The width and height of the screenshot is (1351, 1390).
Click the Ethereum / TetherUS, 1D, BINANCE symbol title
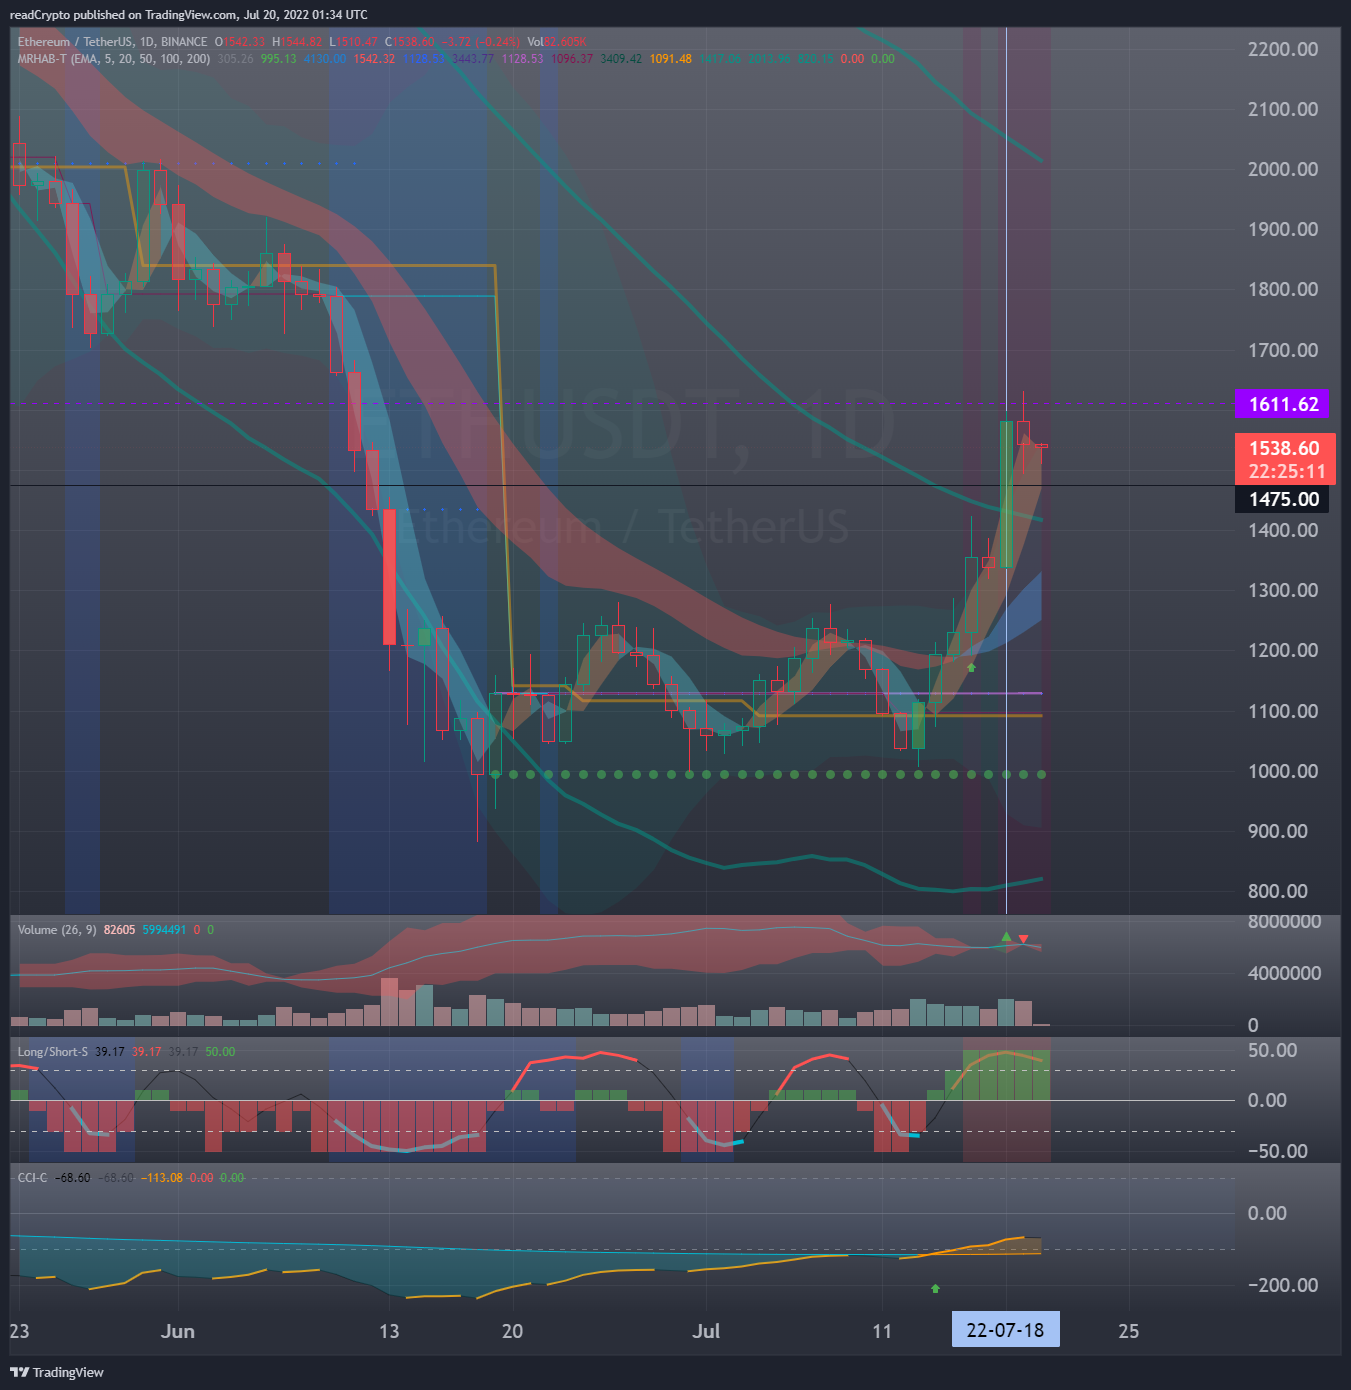pos(112,42)
